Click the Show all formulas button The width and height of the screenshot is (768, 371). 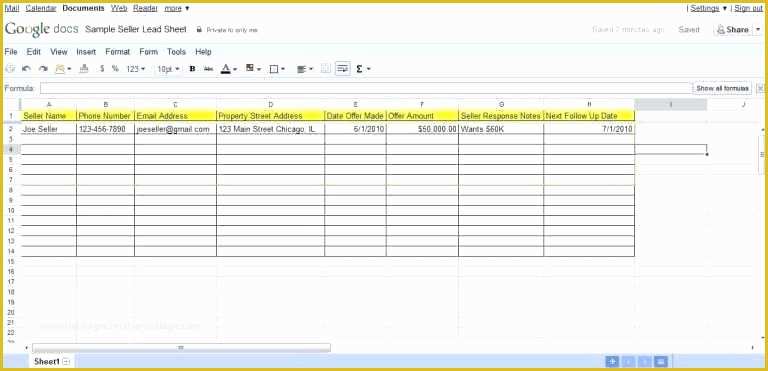coord(722,88)
